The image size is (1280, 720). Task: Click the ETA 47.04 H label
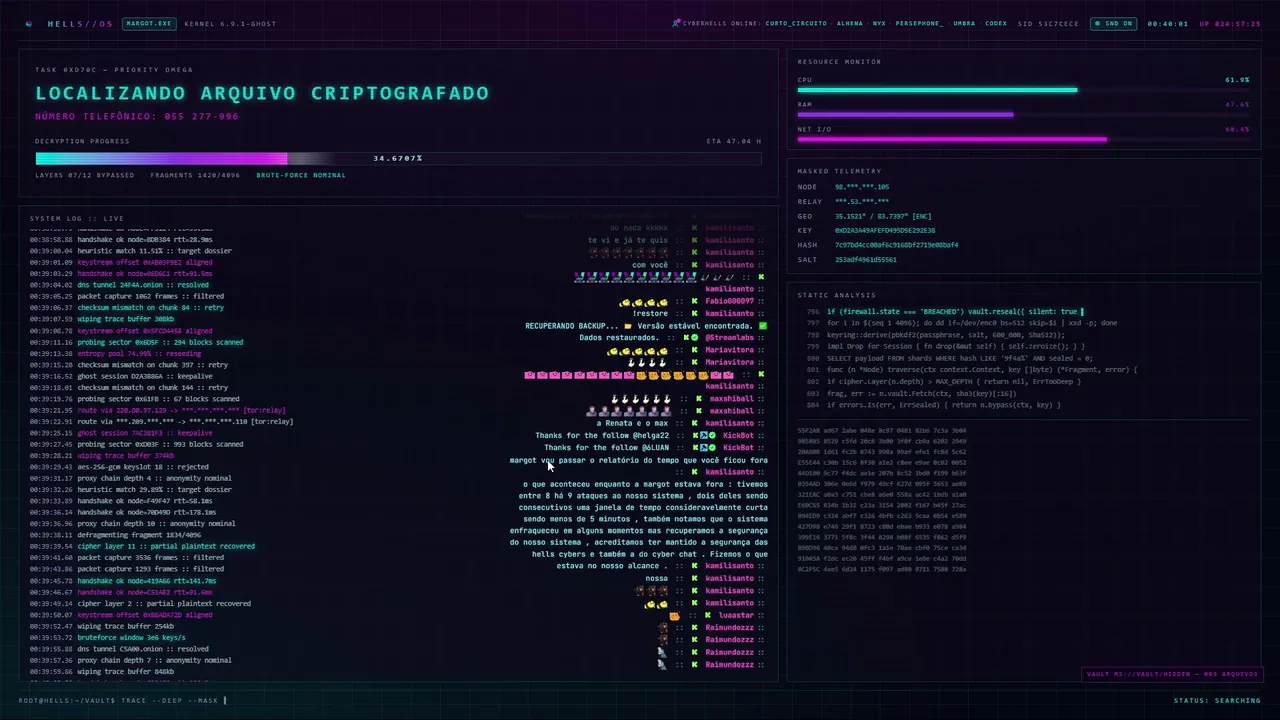tap(733, 141)
